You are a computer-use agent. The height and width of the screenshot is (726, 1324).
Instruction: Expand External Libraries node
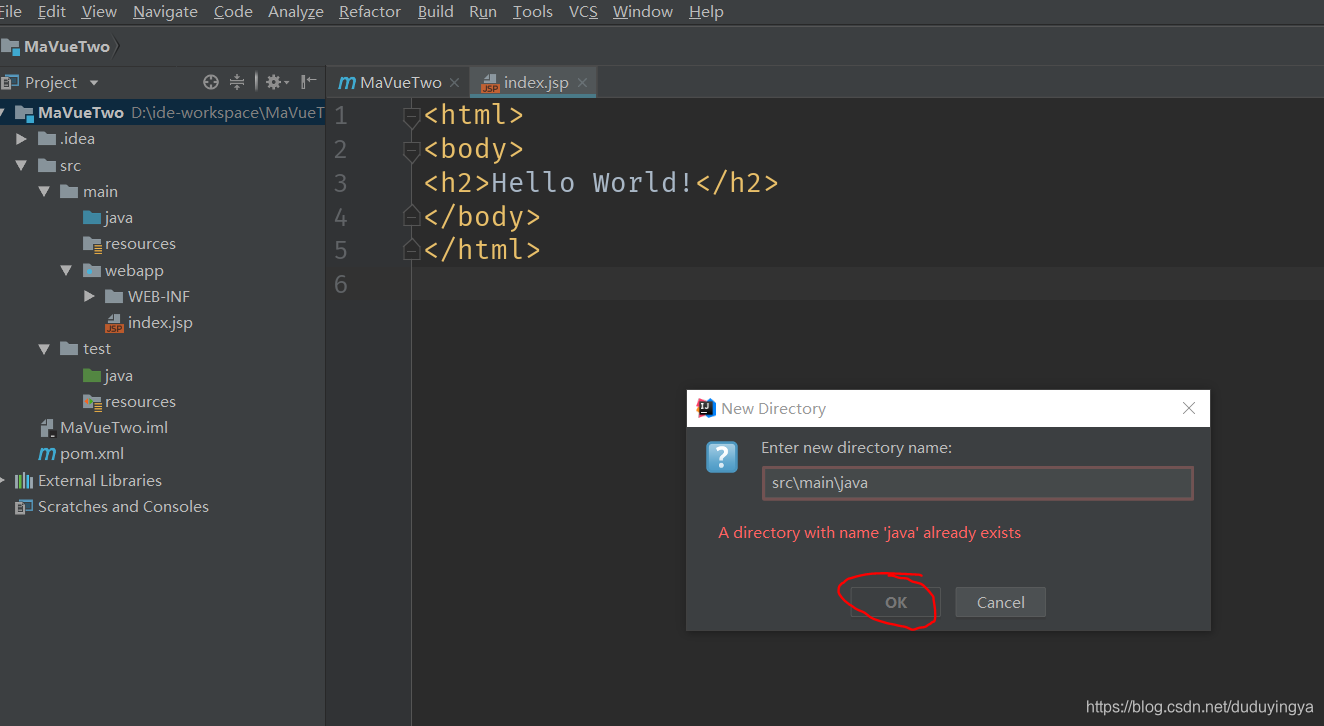[3, 481]
